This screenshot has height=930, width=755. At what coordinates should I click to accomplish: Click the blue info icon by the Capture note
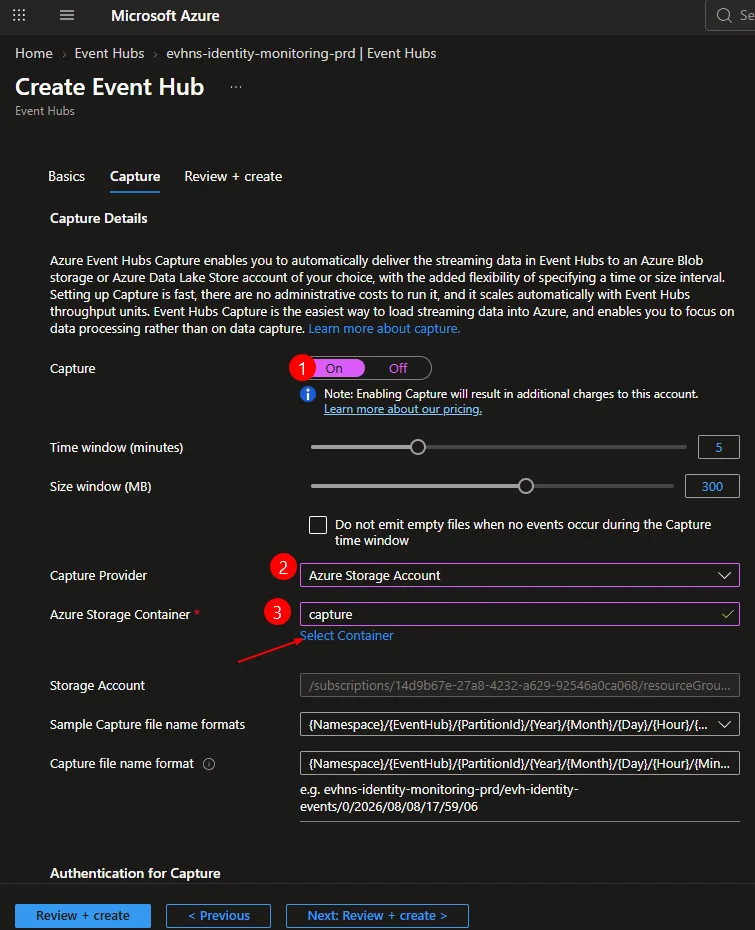[x=308, y=394]
